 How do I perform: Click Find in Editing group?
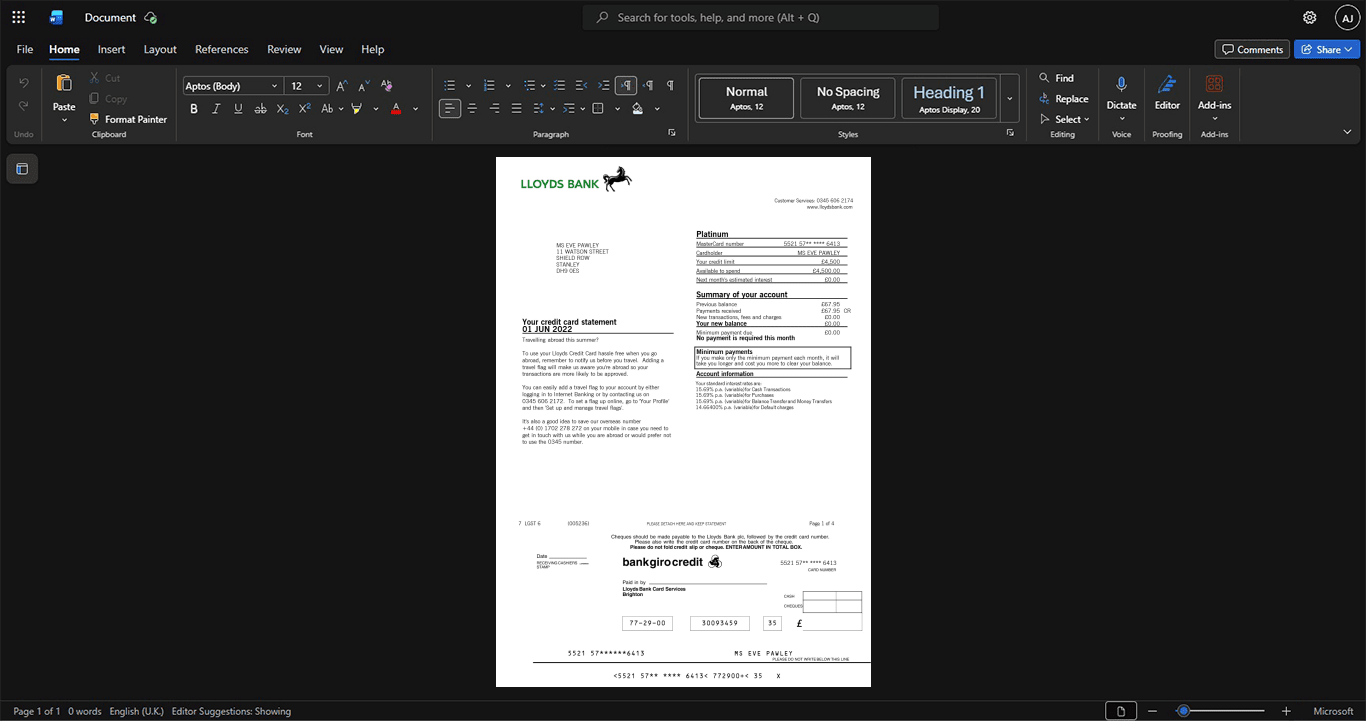pos(1056,78)
